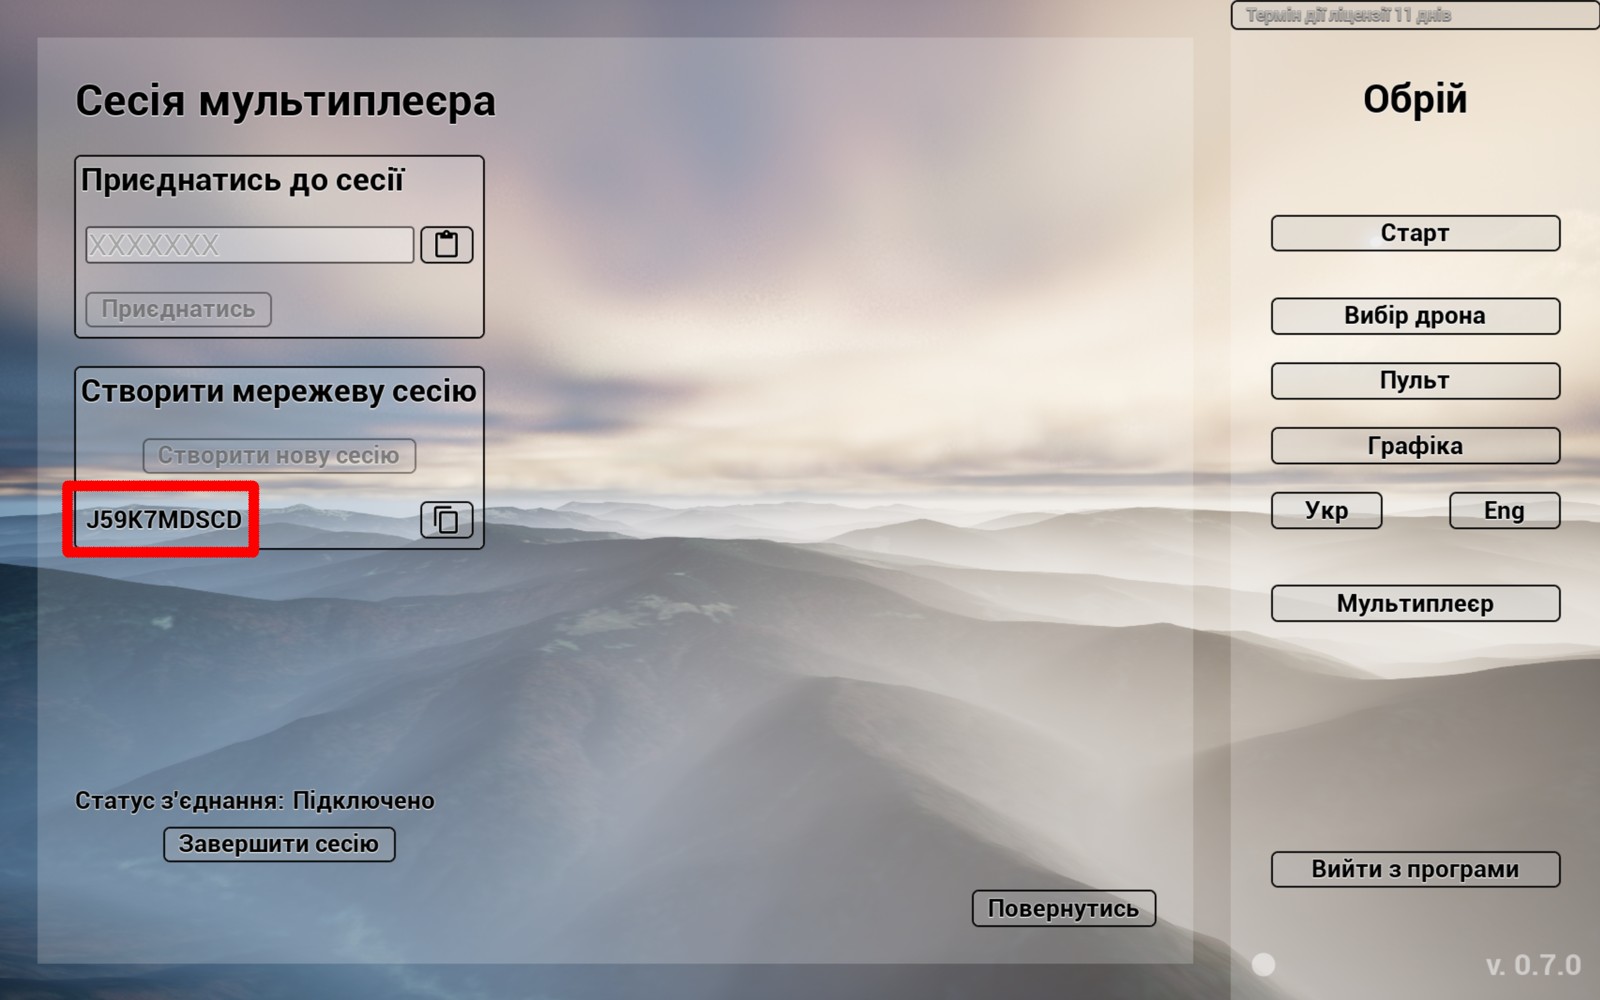
Task: Open the Графіка settings
Action: pos(1415,446)
